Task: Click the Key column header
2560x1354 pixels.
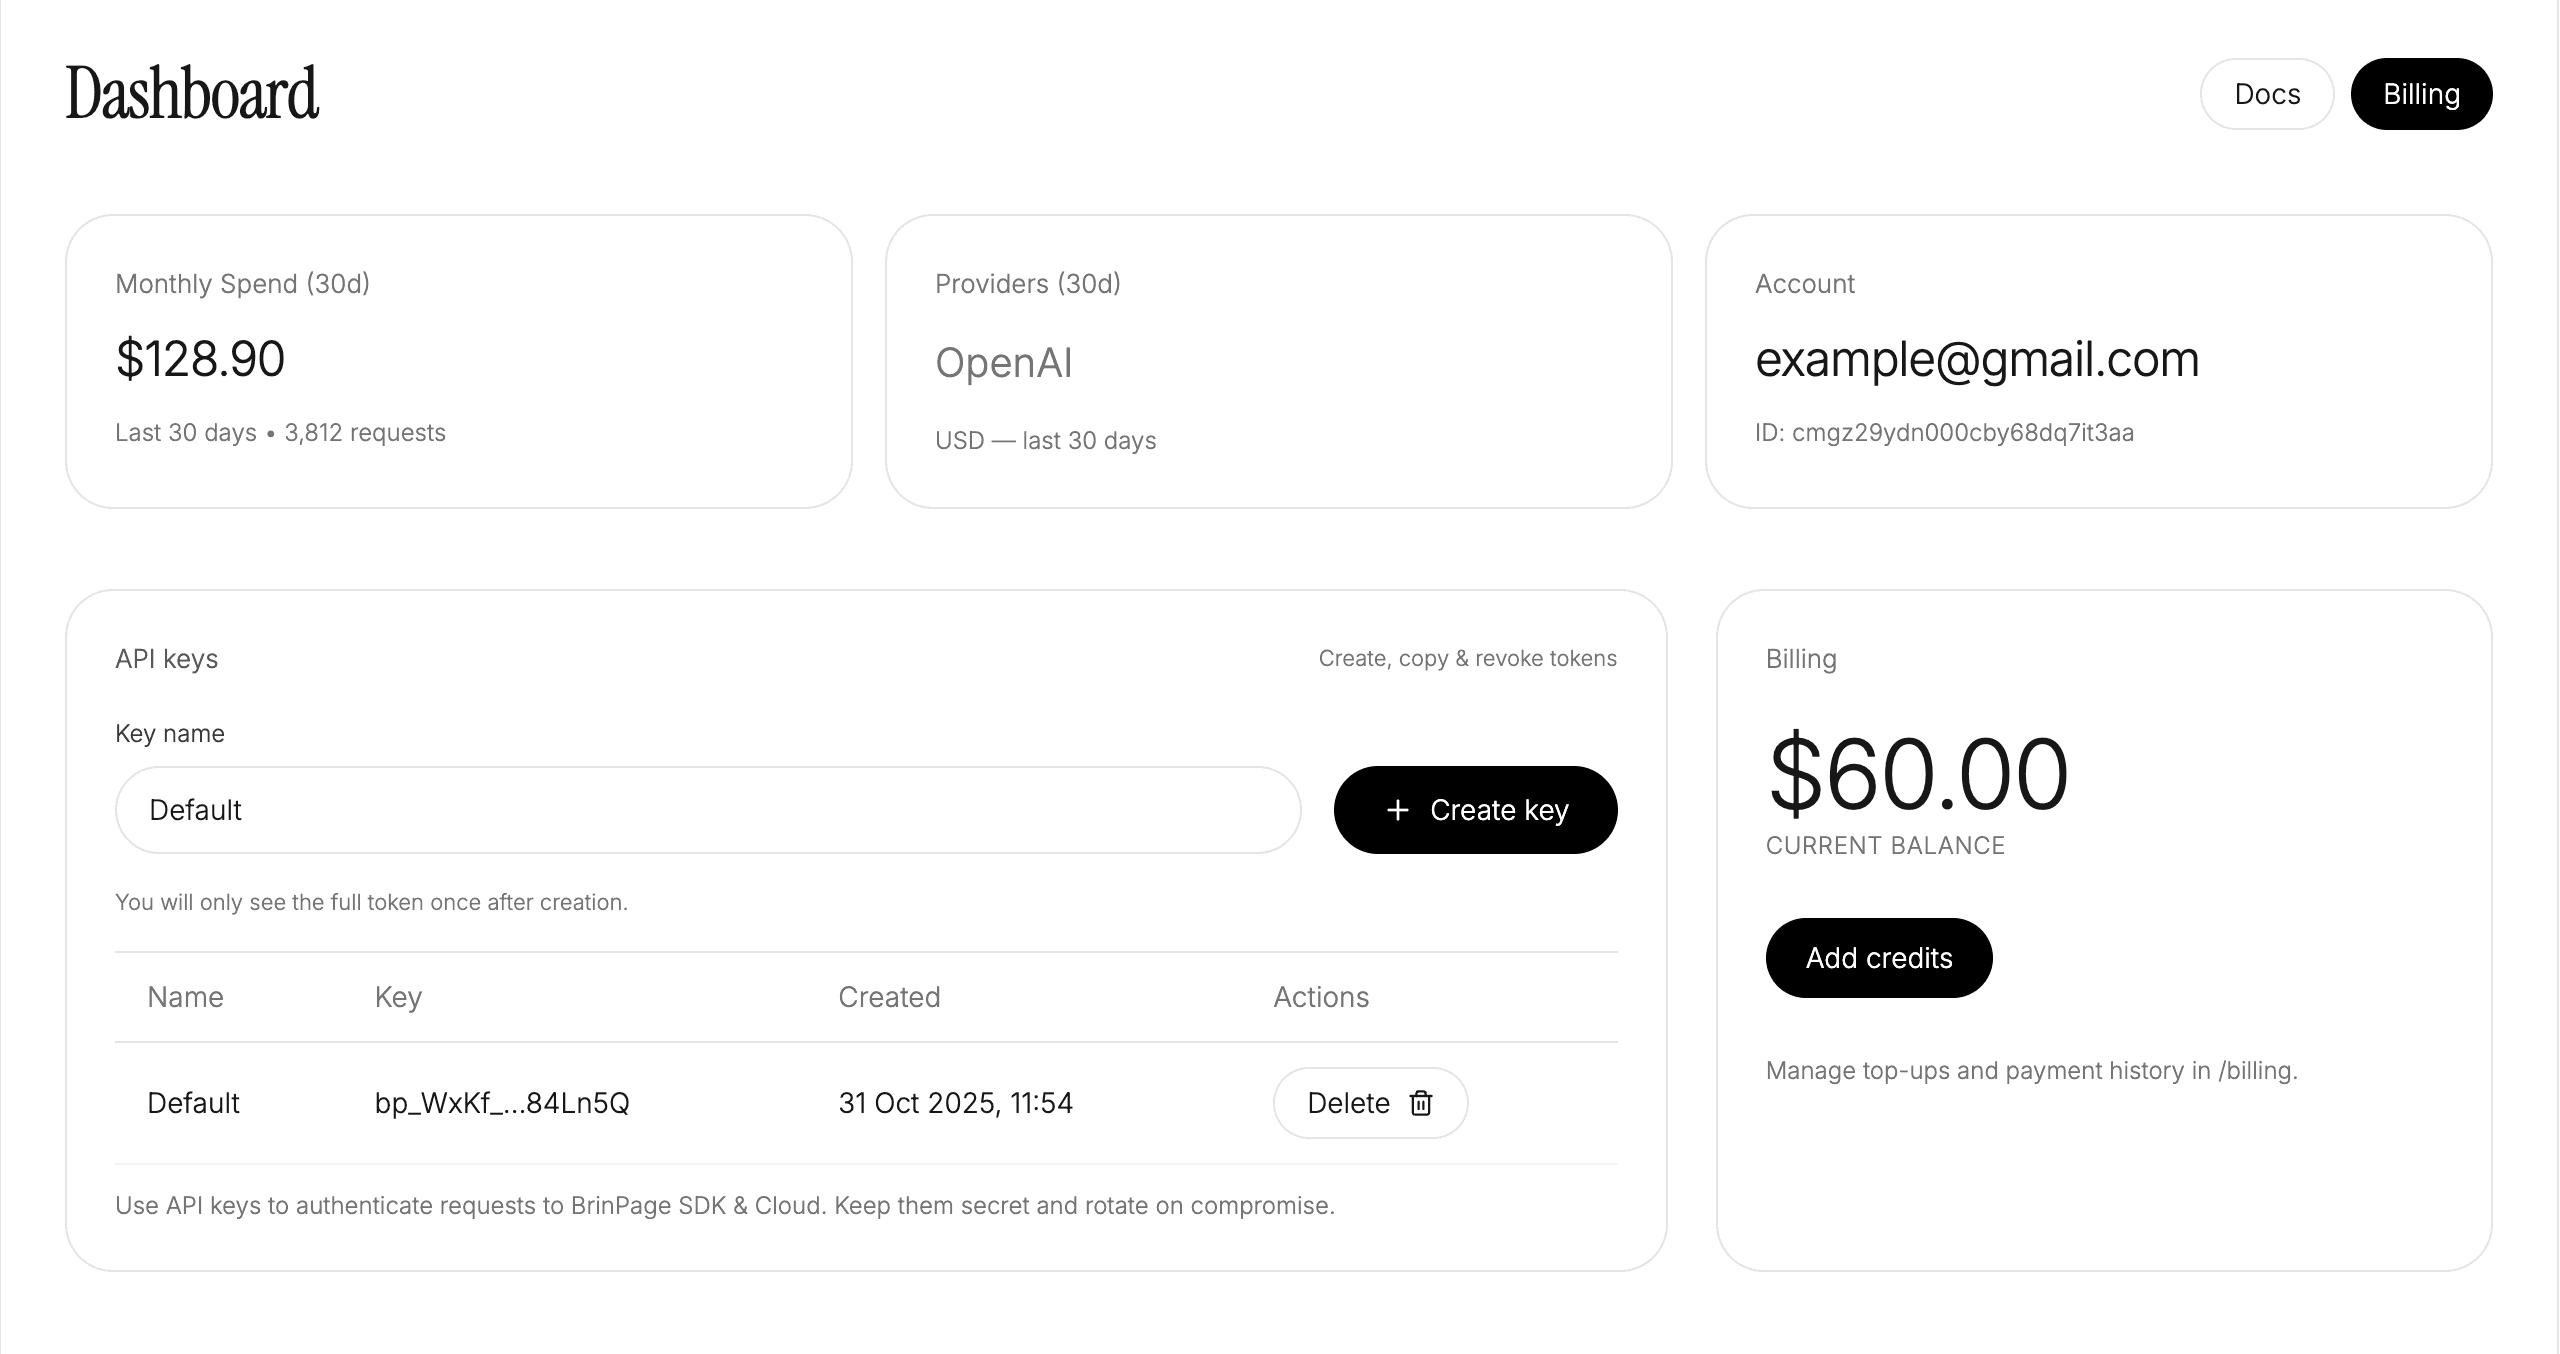Action: point(398,997)
